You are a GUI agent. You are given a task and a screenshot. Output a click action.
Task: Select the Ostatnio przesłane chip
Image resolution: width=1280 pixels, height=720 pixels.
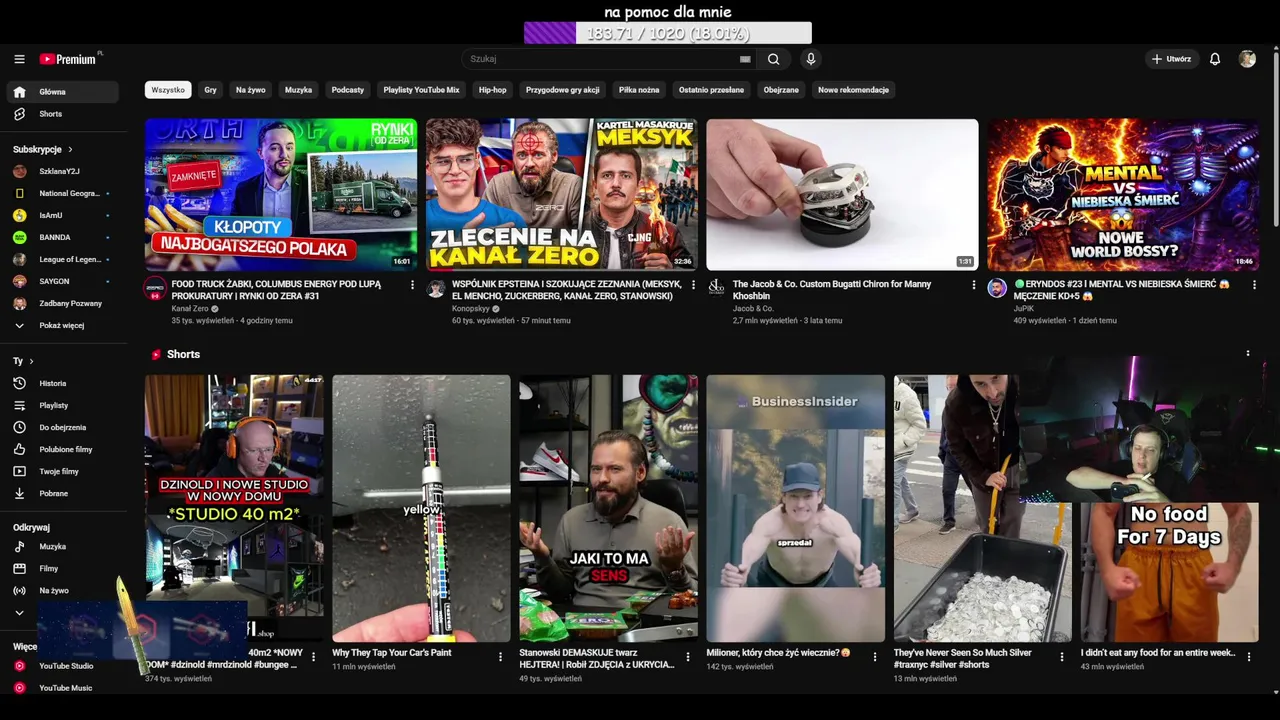coord(711,90)
